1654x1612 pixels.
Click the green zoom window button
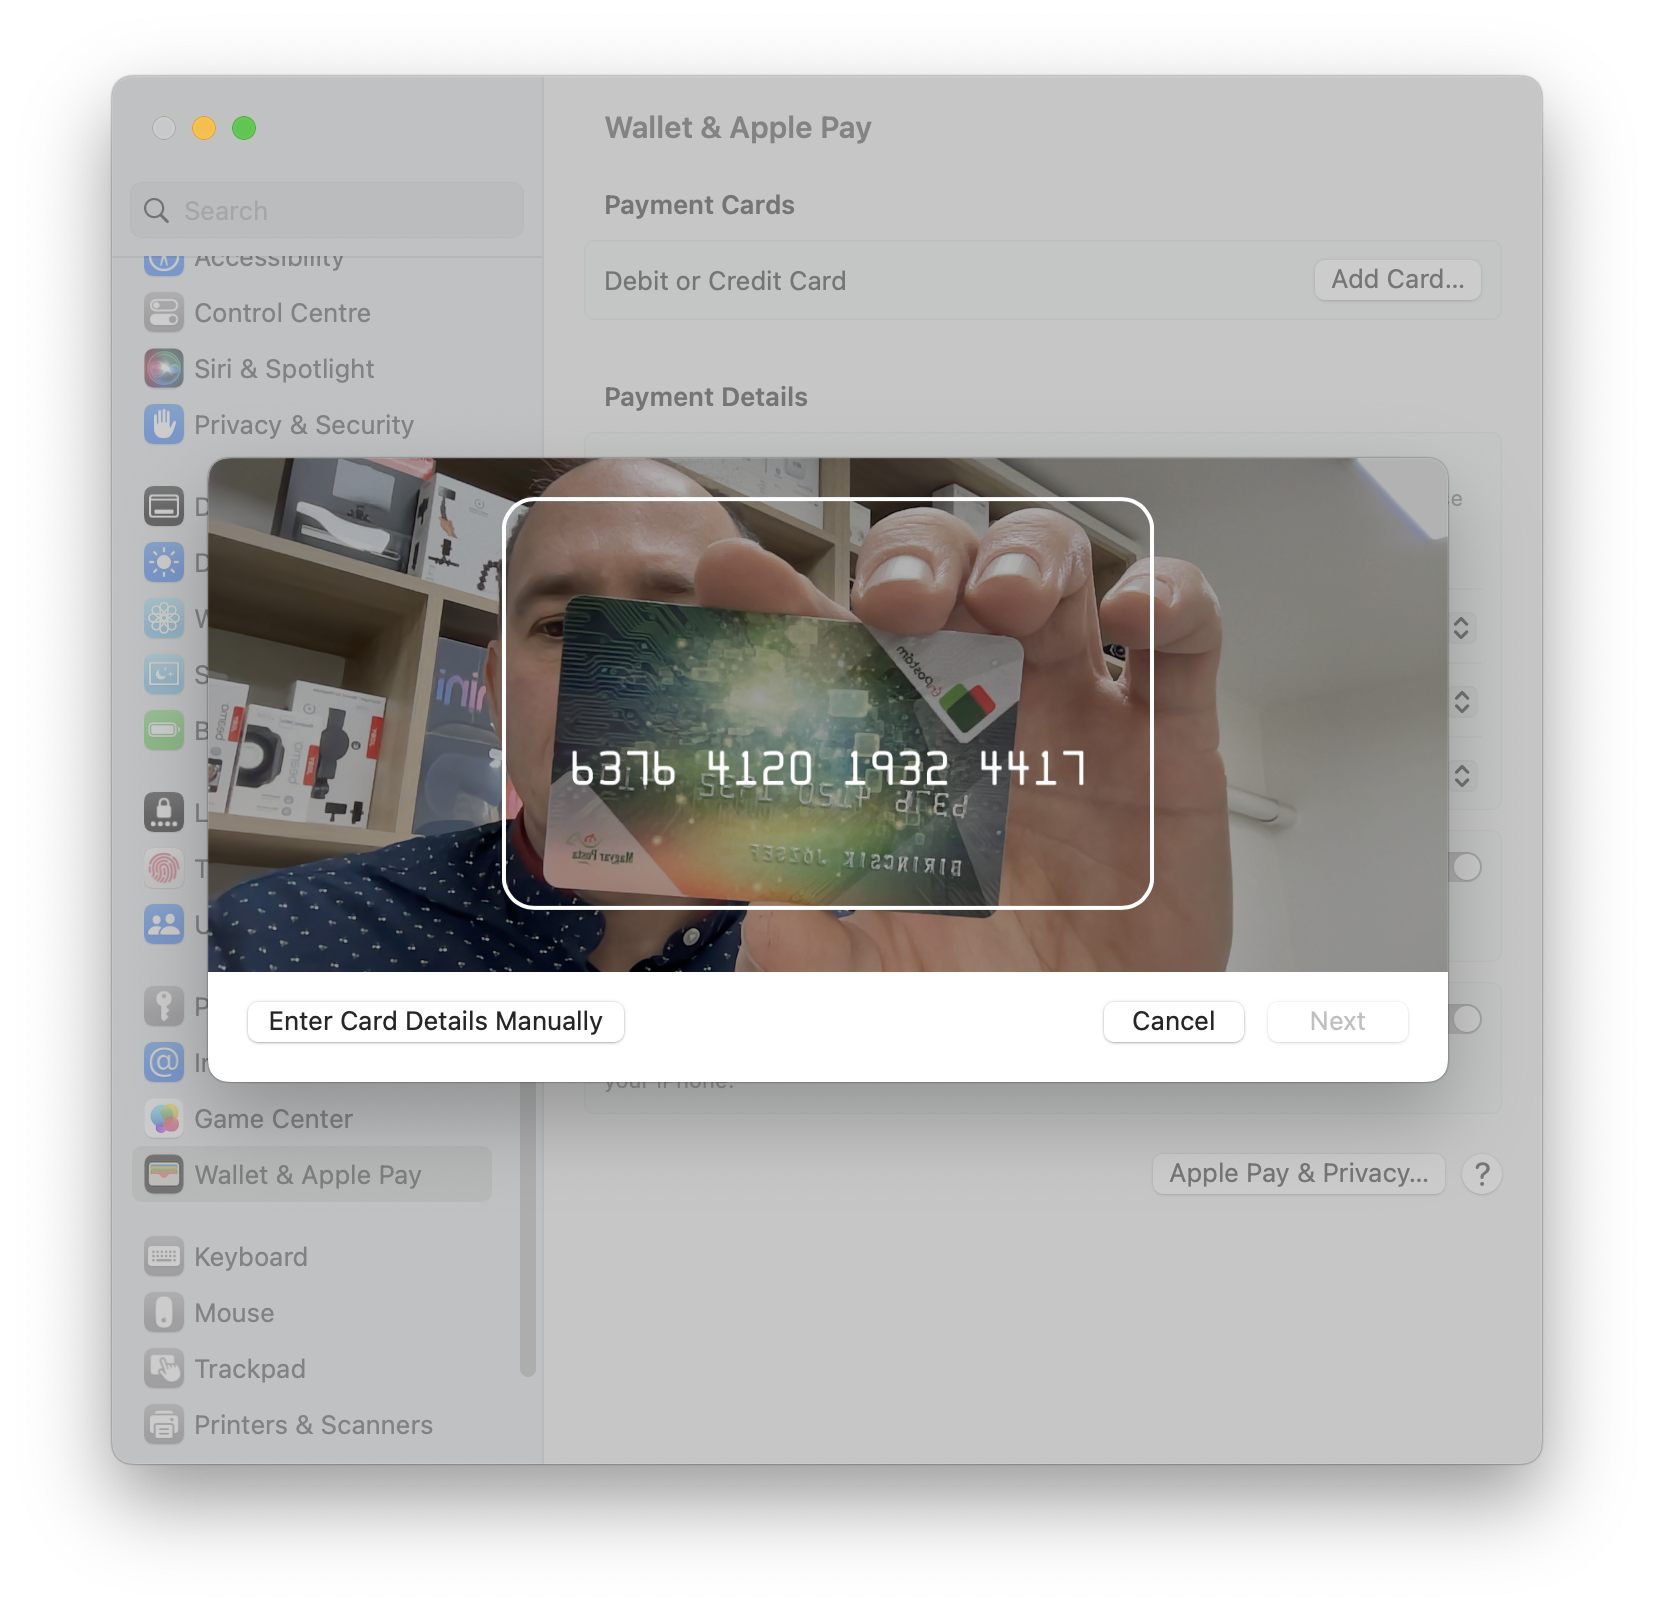(x=244, y=128)
